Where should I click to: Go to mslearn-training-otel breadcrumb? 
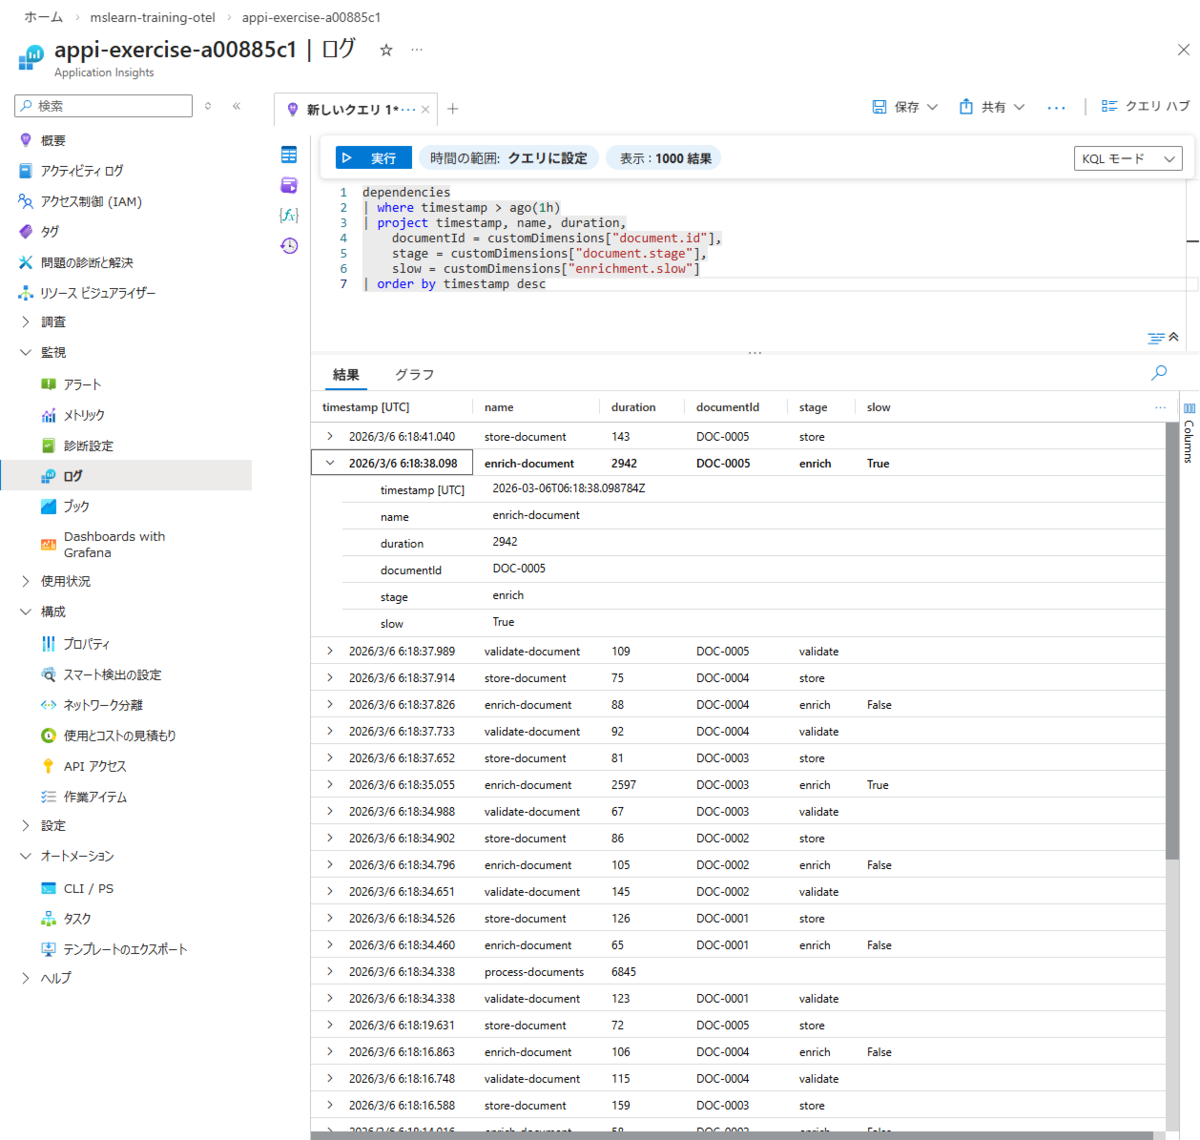tap(153, 17)
